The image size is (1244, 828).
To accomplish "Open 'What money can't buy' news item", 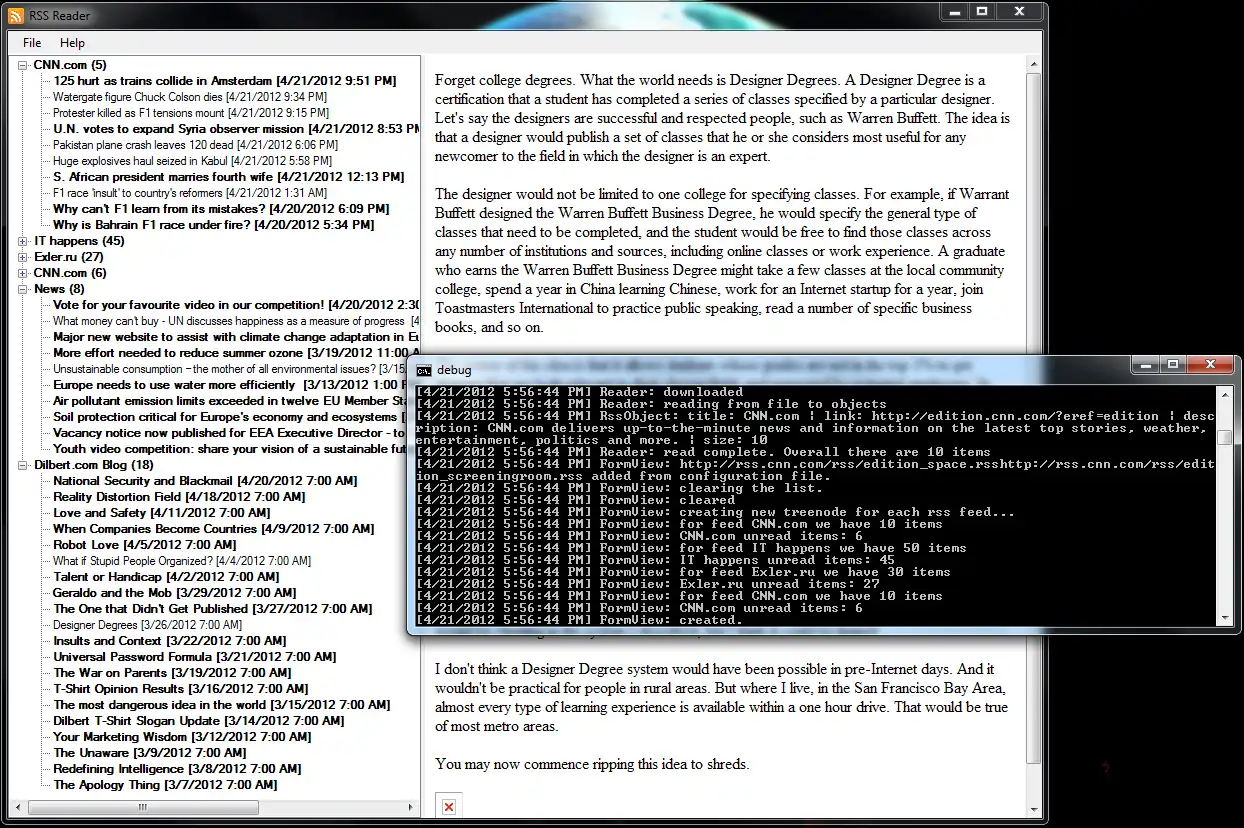I will click(236, 321).
